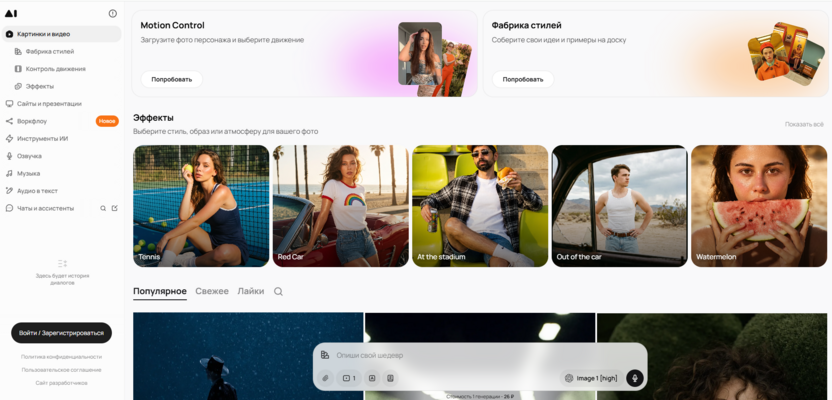Viewport: 832px width, 400px height.
Task: Click the microphone voice input button
Action: click(x=635, y=378)
